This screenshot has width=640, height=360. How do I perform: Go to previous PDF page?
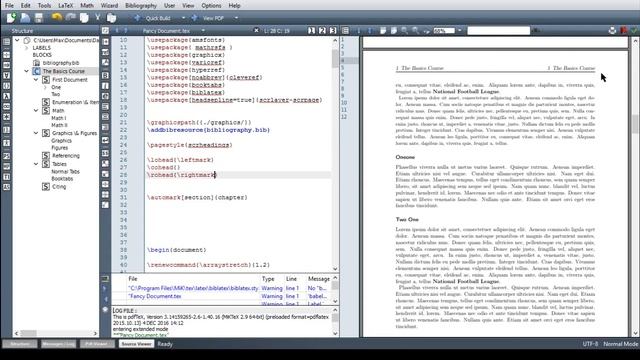coord(359,31)
